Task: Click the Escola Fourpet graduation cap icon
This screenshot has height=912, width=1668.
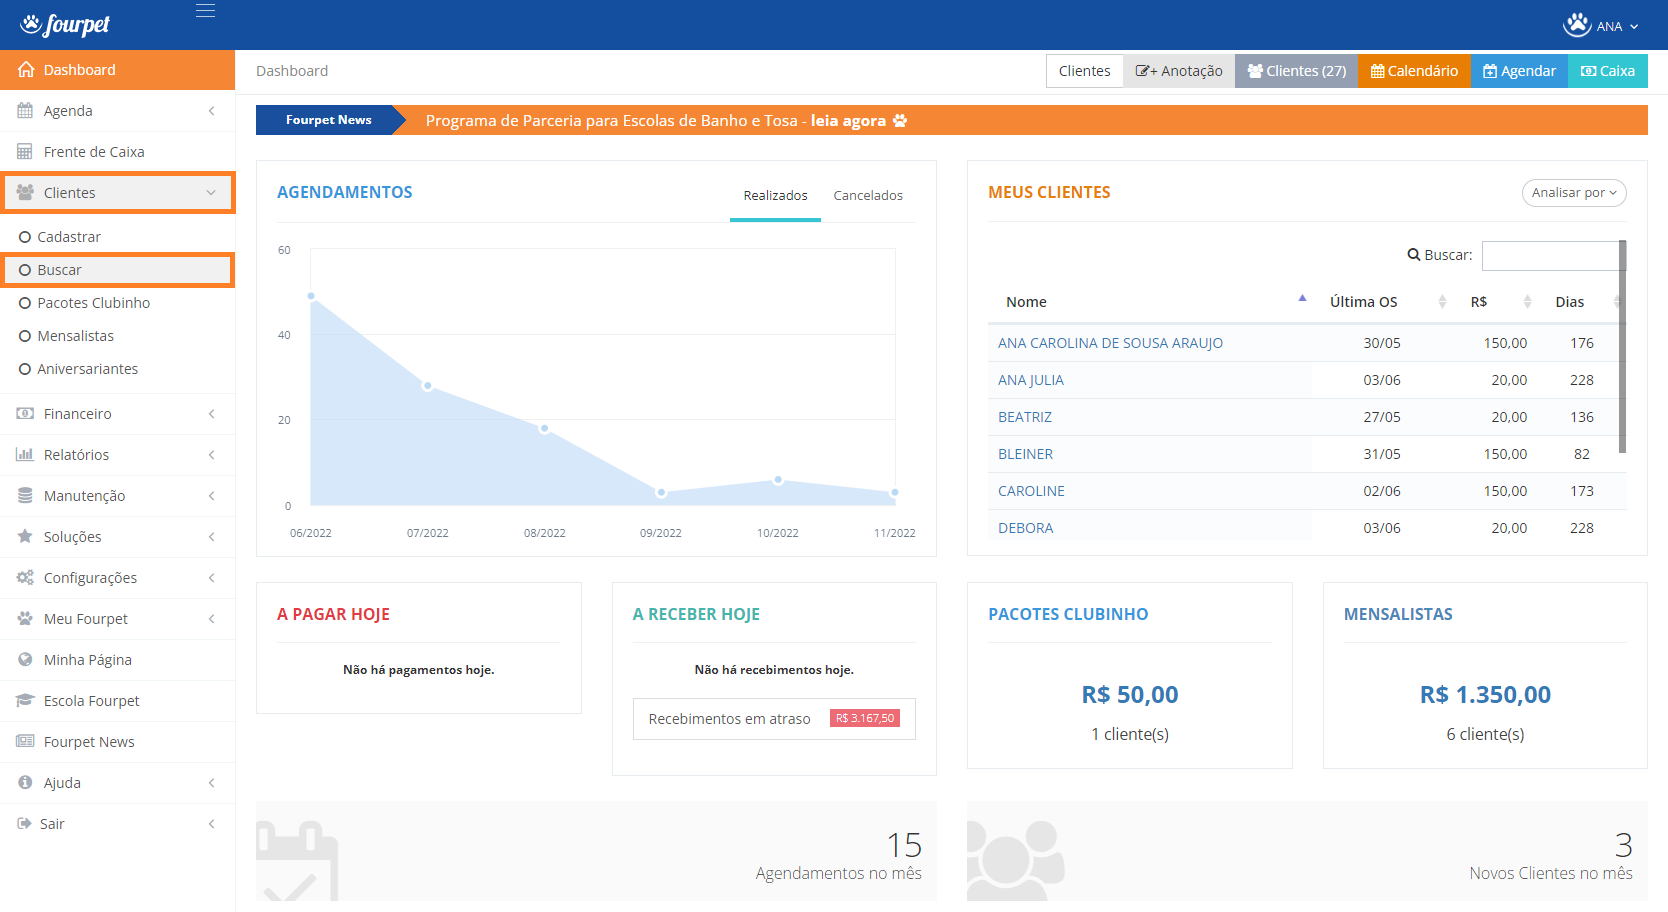Action: click(x=25, y=701)
